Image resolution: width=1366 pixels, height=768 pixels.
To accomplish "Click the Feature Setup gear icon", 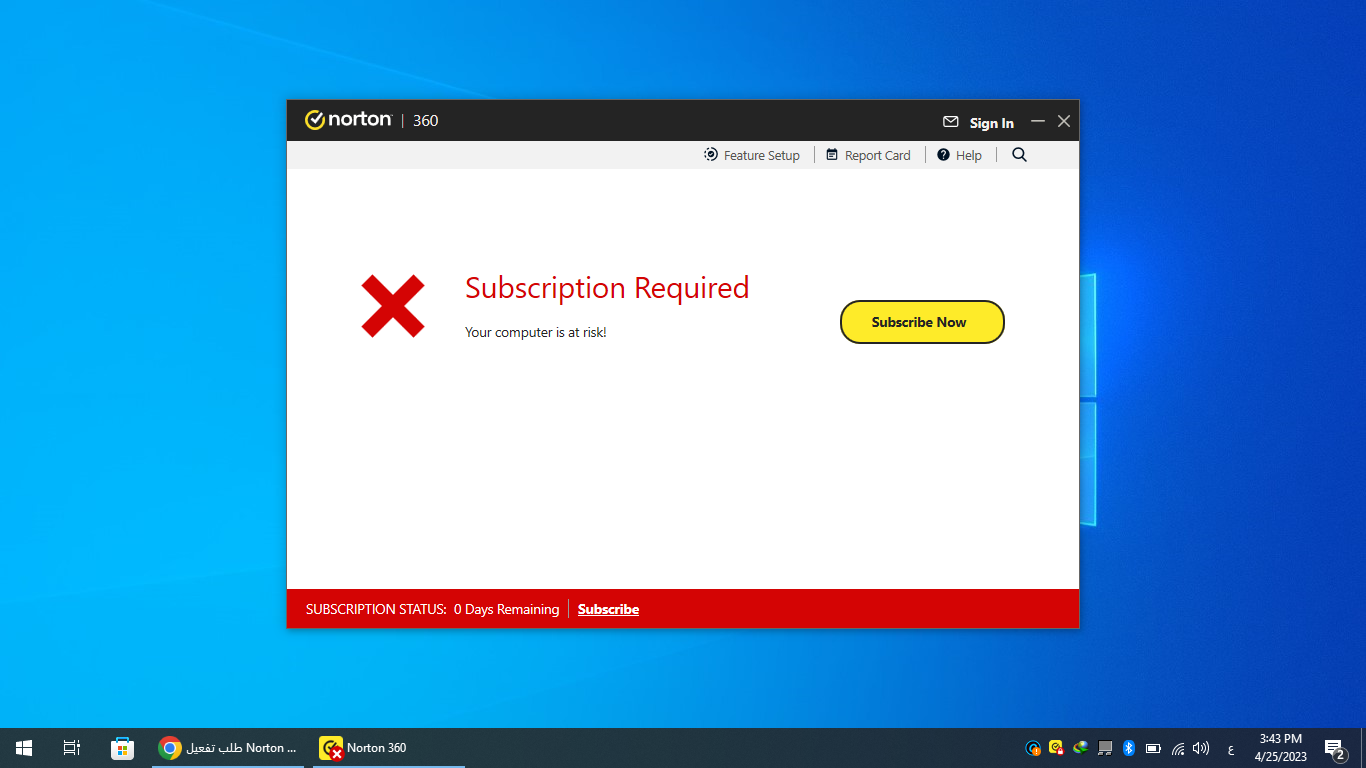I will tap(711, 155).
